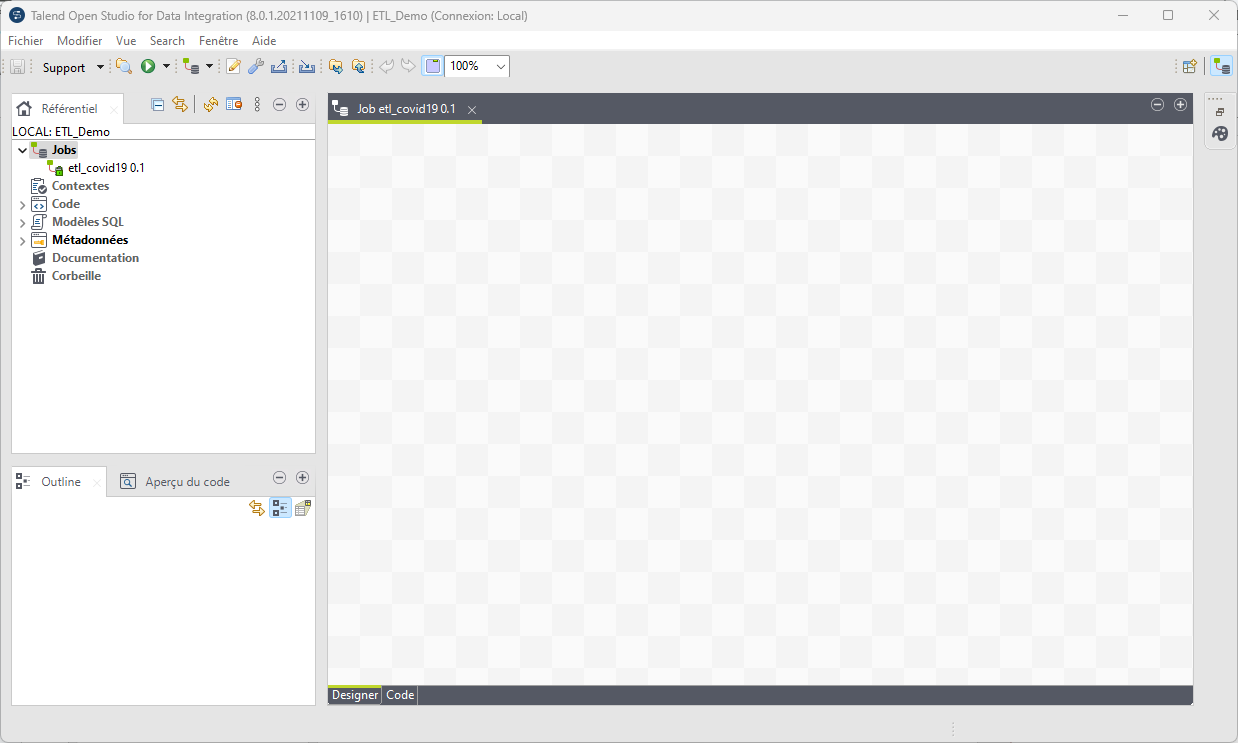Open the Search menu
Image resolution: width=1238 pixels, height=743 pixels.
[167, 41]
